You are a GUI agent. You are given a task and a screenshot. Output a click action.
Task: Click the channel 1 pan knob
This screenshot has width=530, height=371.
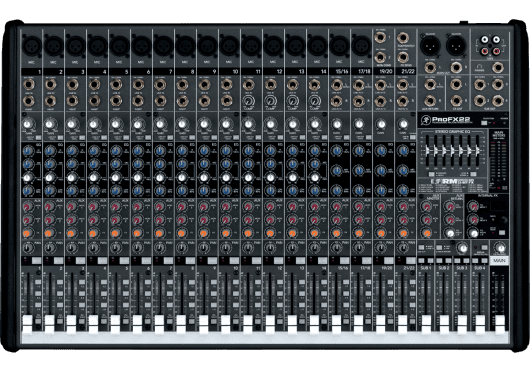28,248
